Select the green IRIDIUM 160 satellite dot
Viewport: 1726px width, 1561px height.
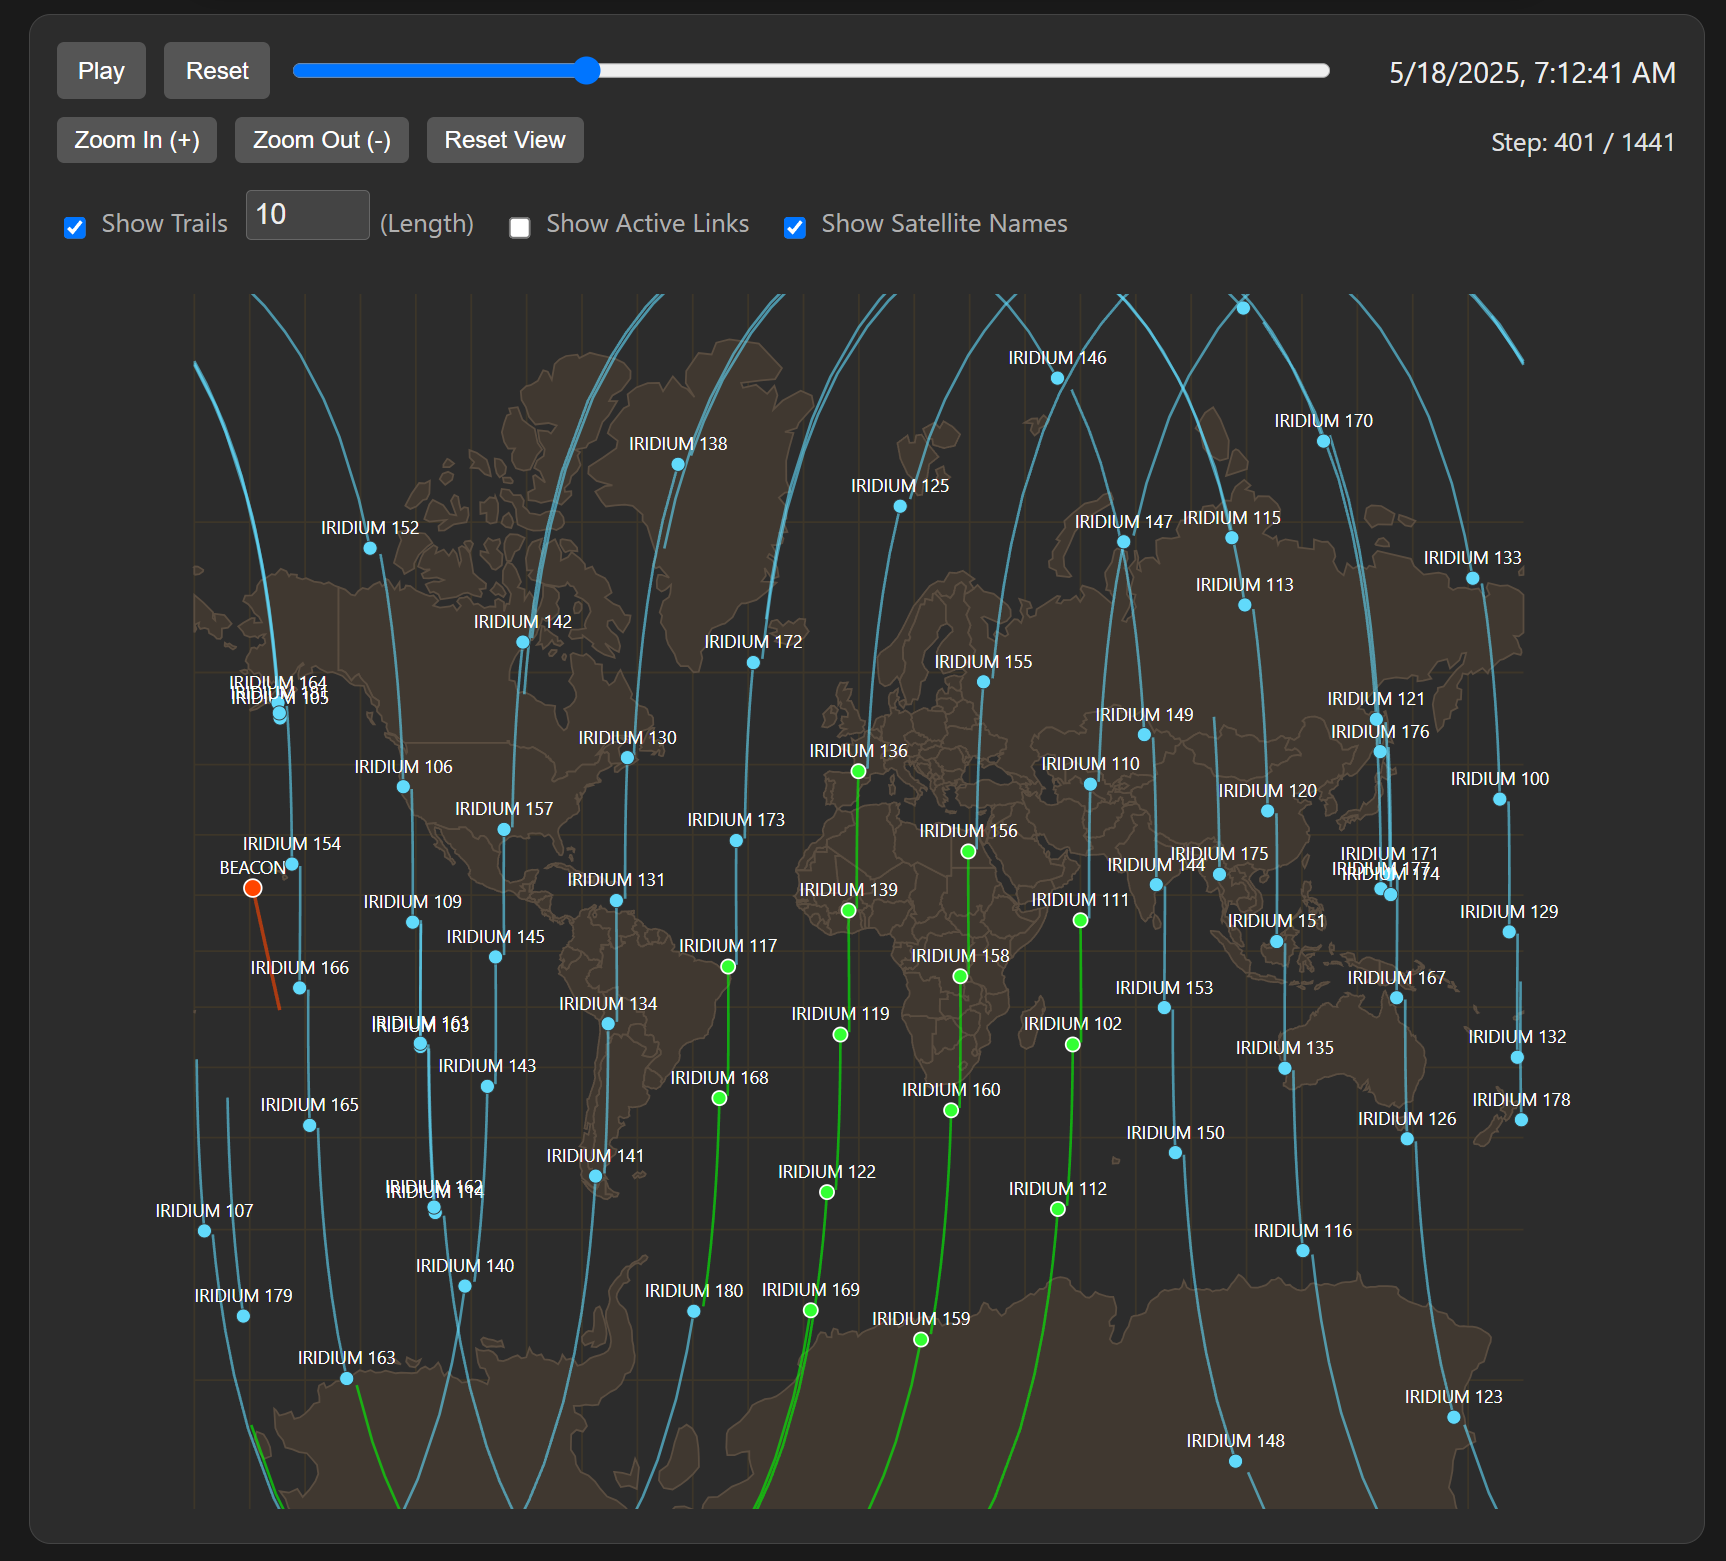coord(951,1110)
